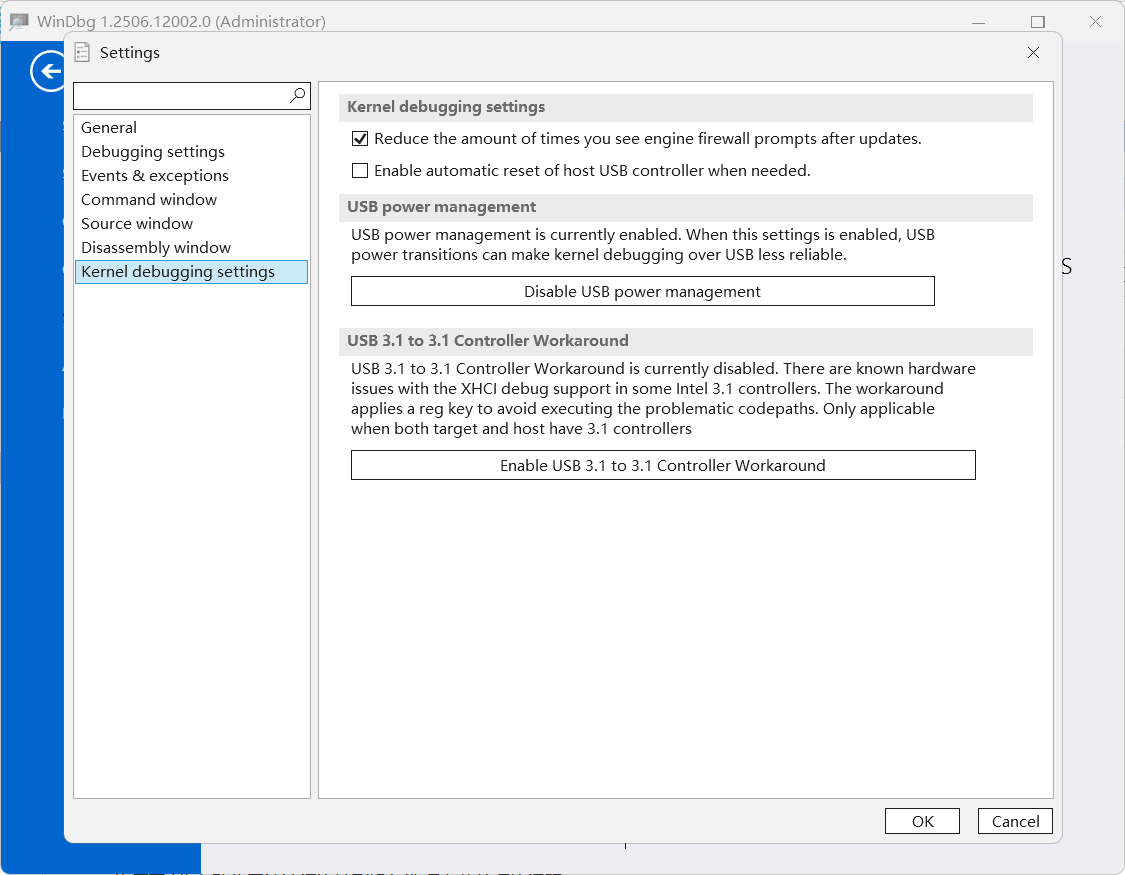
Task: Open the General settings category
Action: [x=192, y=128]
